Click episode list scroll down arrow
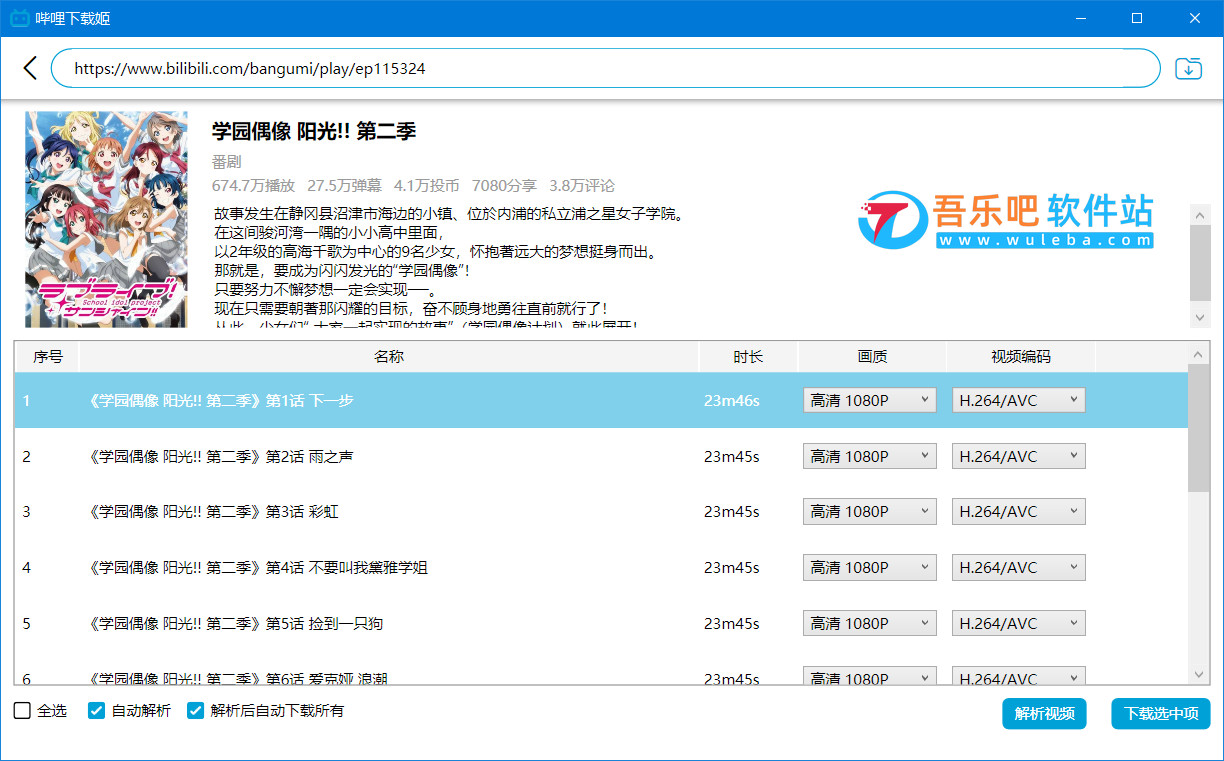The image size is (1224, 761). [1198, 675]
